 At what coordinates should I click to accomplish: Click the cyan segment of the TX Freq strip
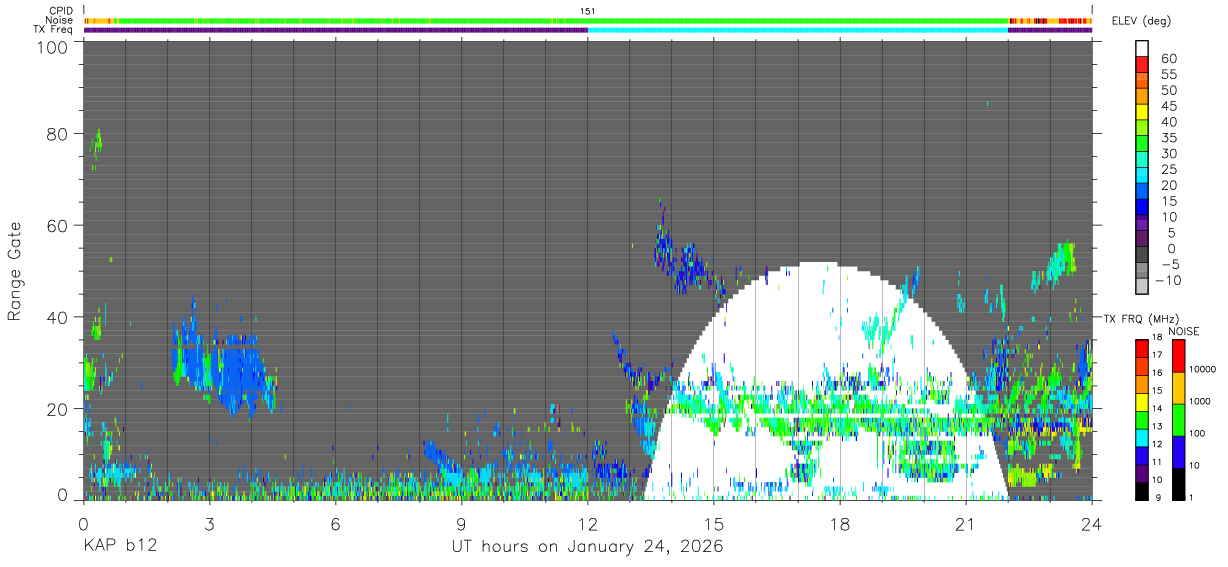797,30
